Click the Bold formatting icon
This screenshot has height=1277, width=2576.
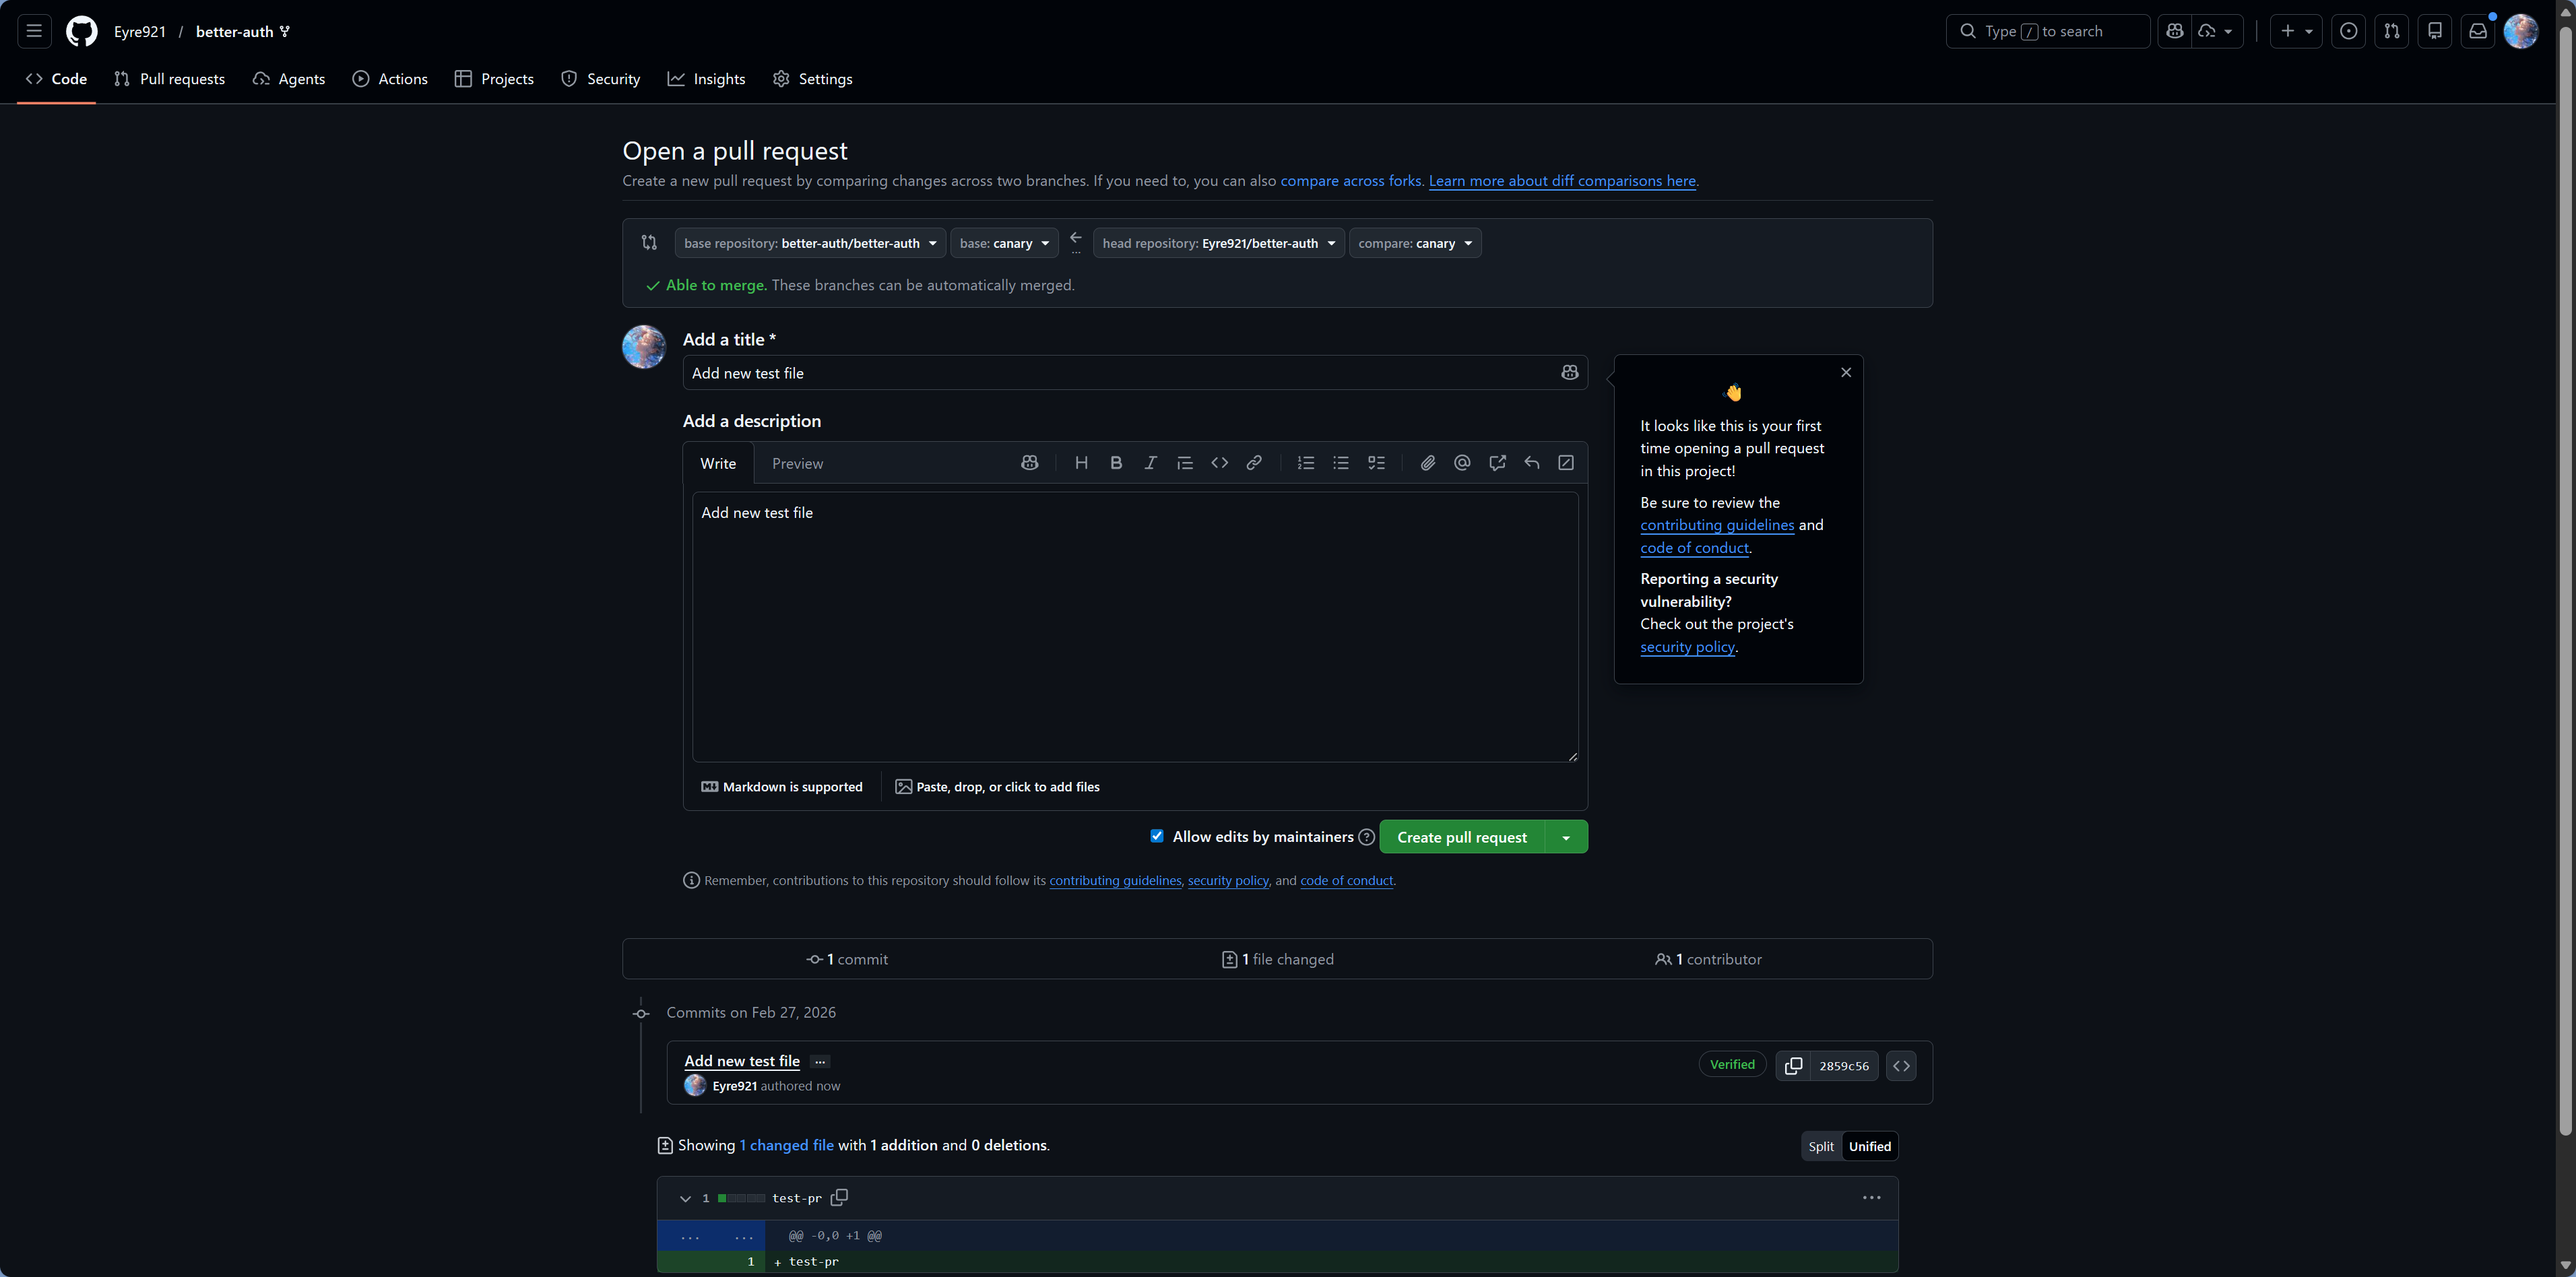click(x=1116, y=463)
